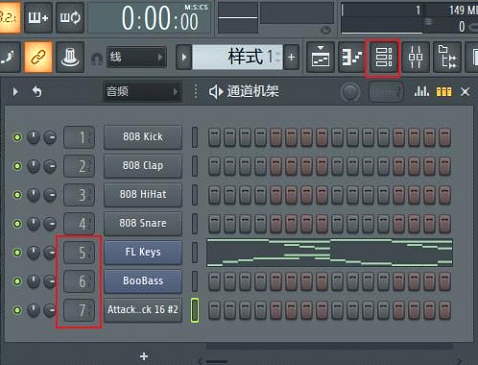Click mixer track number 4 for 808 Snare

[x=79, y=224]
